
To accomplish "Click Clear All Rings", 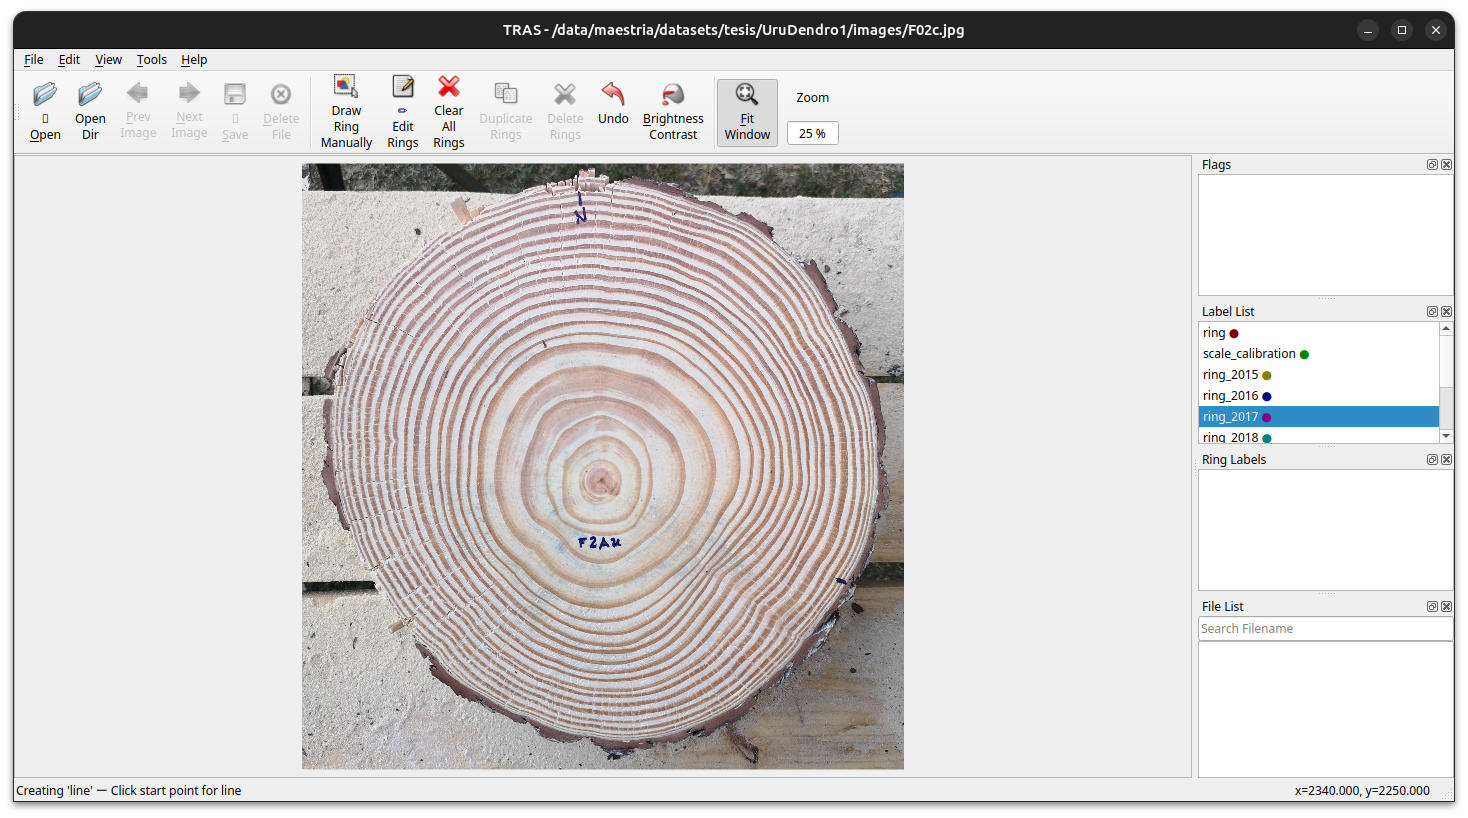I will [448, 112].
